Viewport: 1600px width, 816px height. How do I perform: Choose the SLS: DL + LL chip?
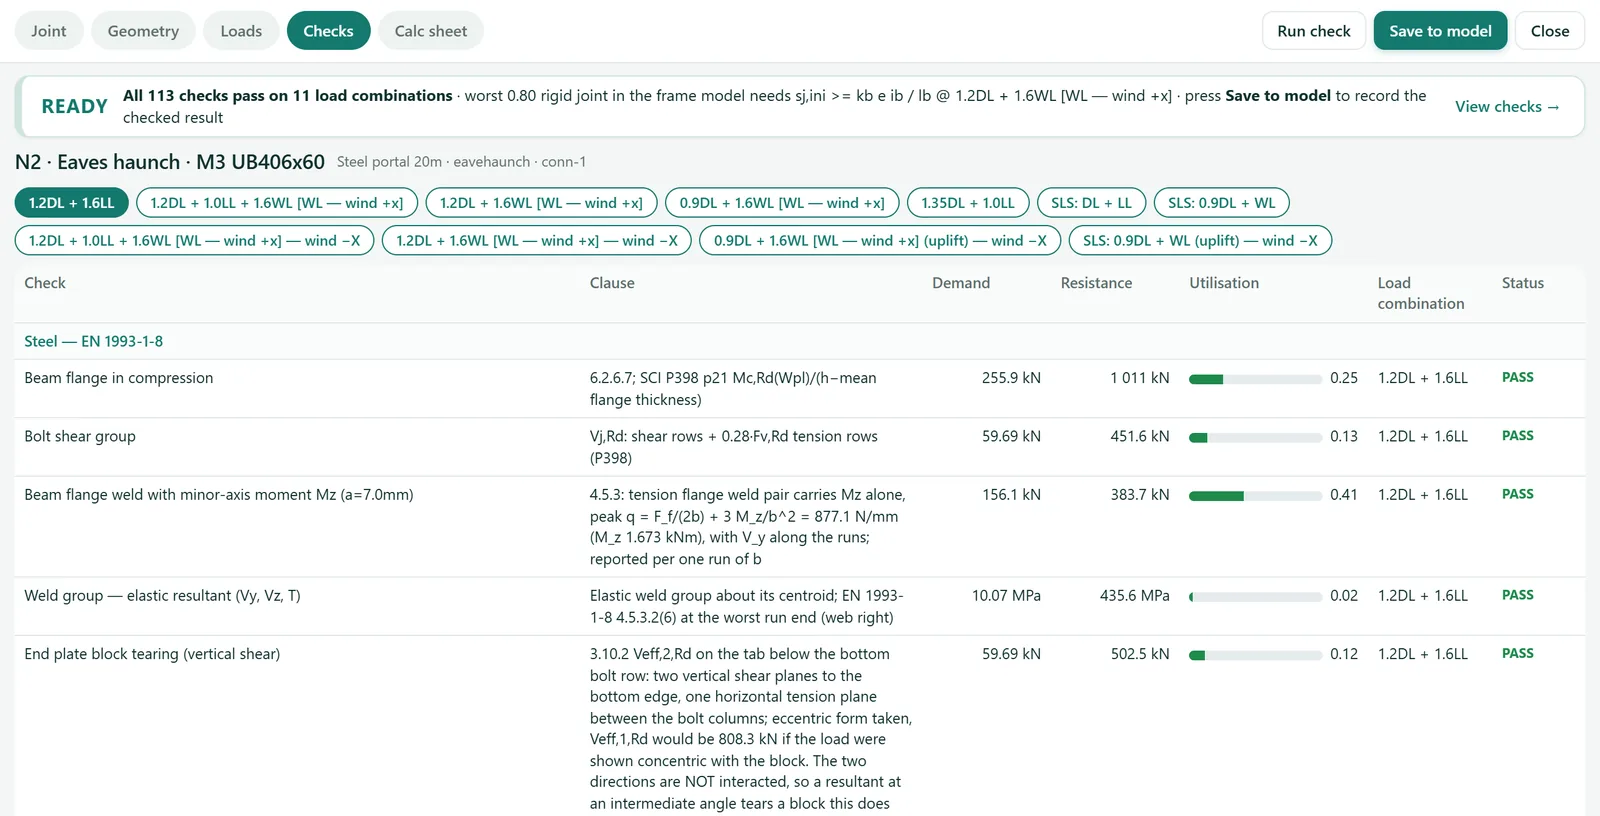(x=1091, y=203)
